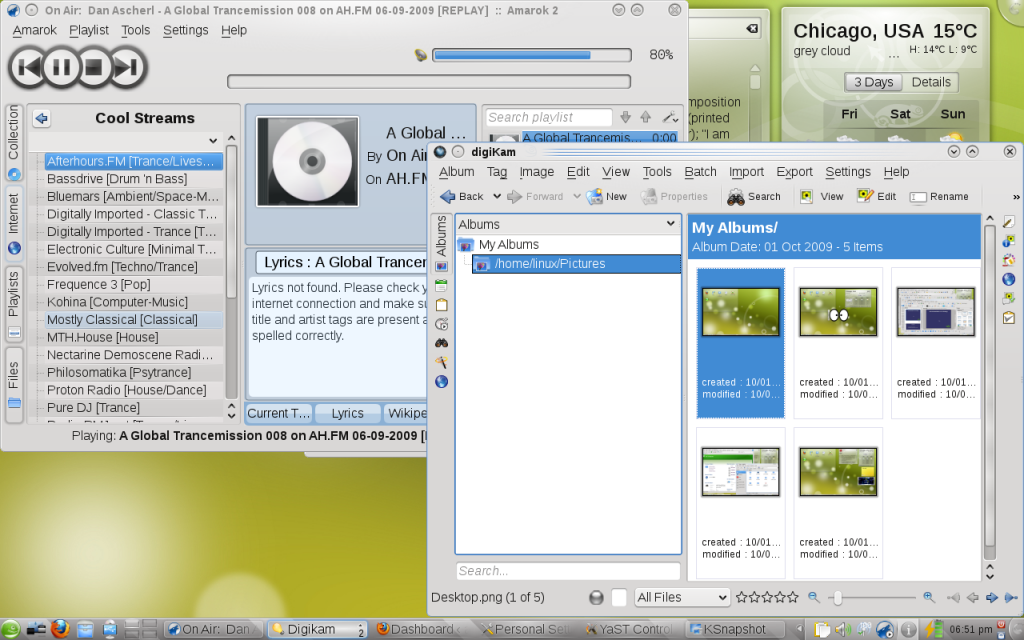1024x640 pixels.
Task: Create a New album in digiKam
Action: pyautogui.click(x=607, y=197)
